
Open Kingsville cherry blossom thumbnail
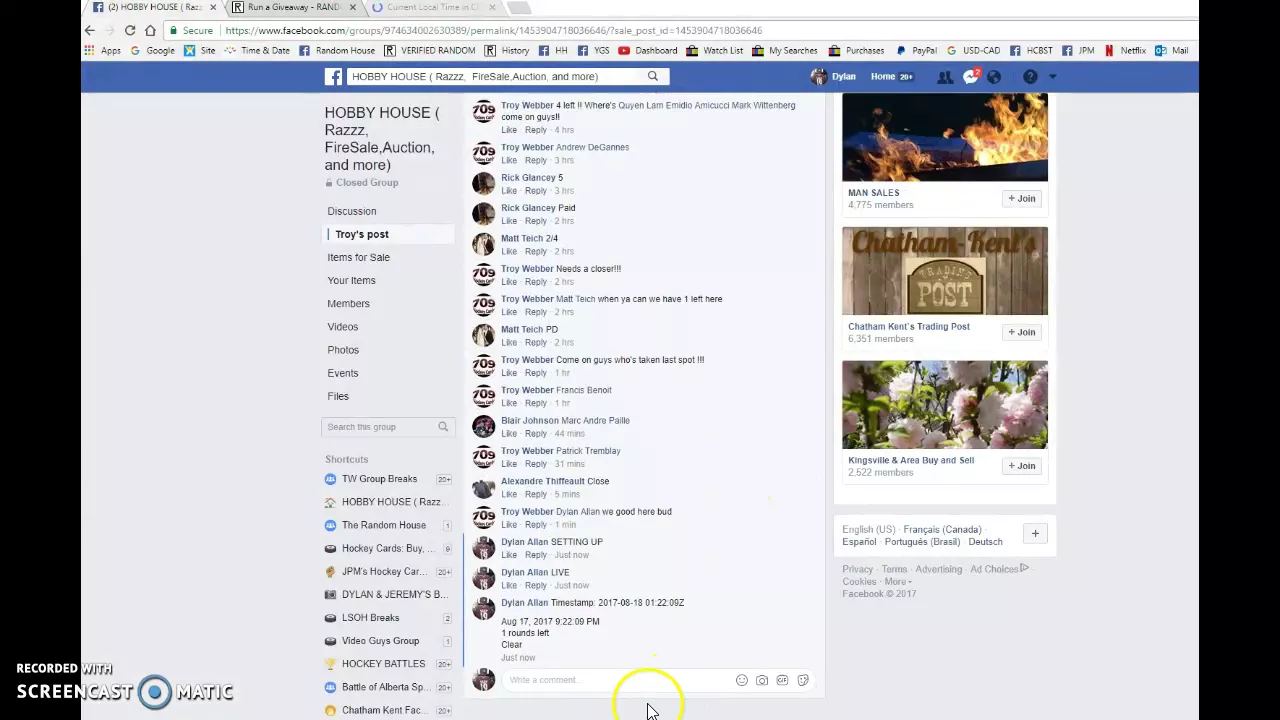(945, 405)
